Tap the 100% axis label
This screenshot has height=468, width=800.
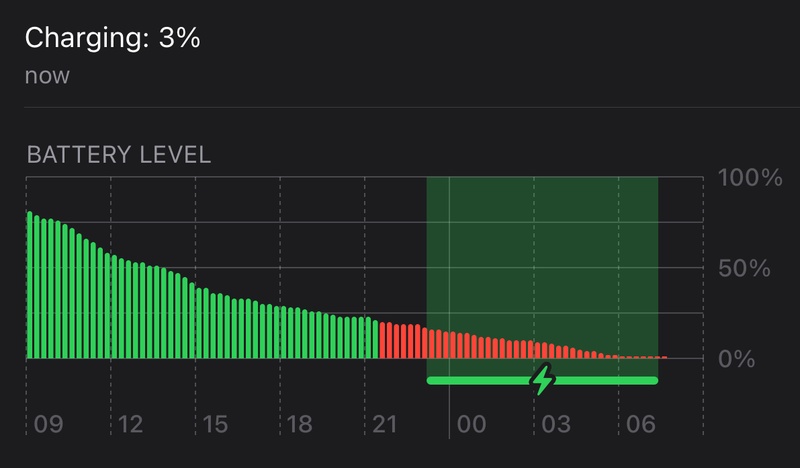pos(750,178)
